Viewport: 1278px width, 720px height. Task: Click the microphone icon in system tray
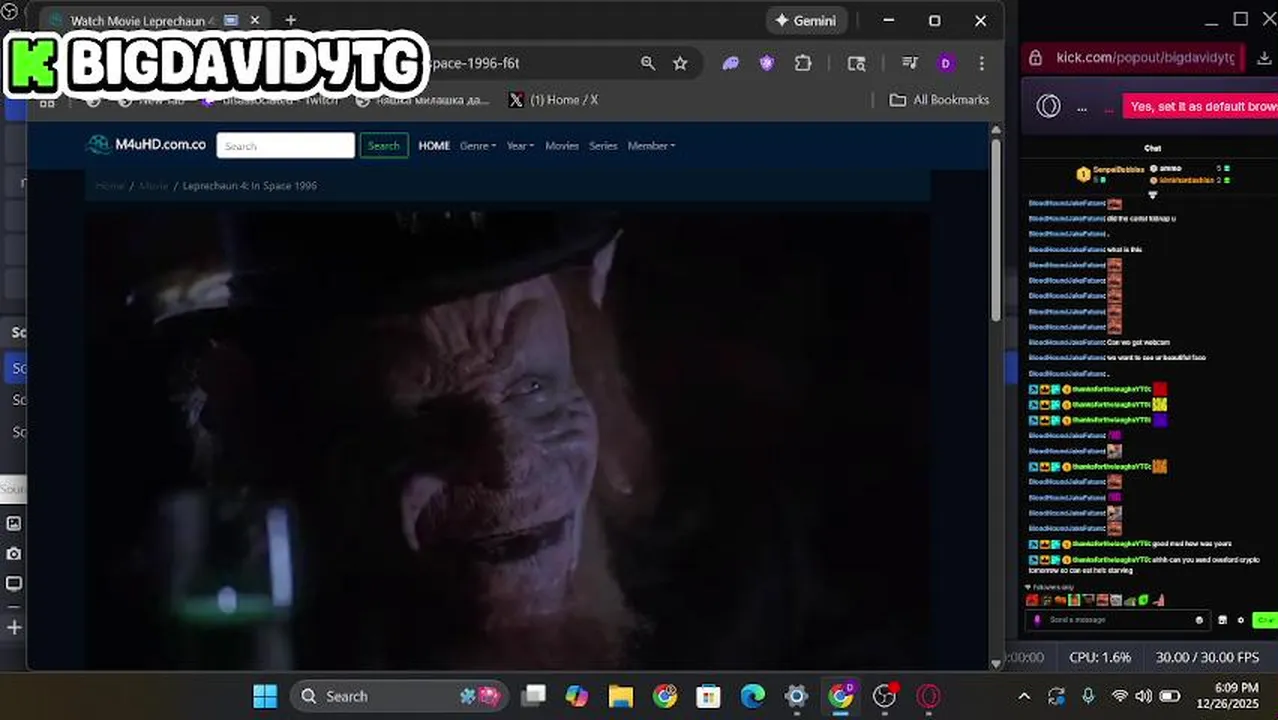1089,696
